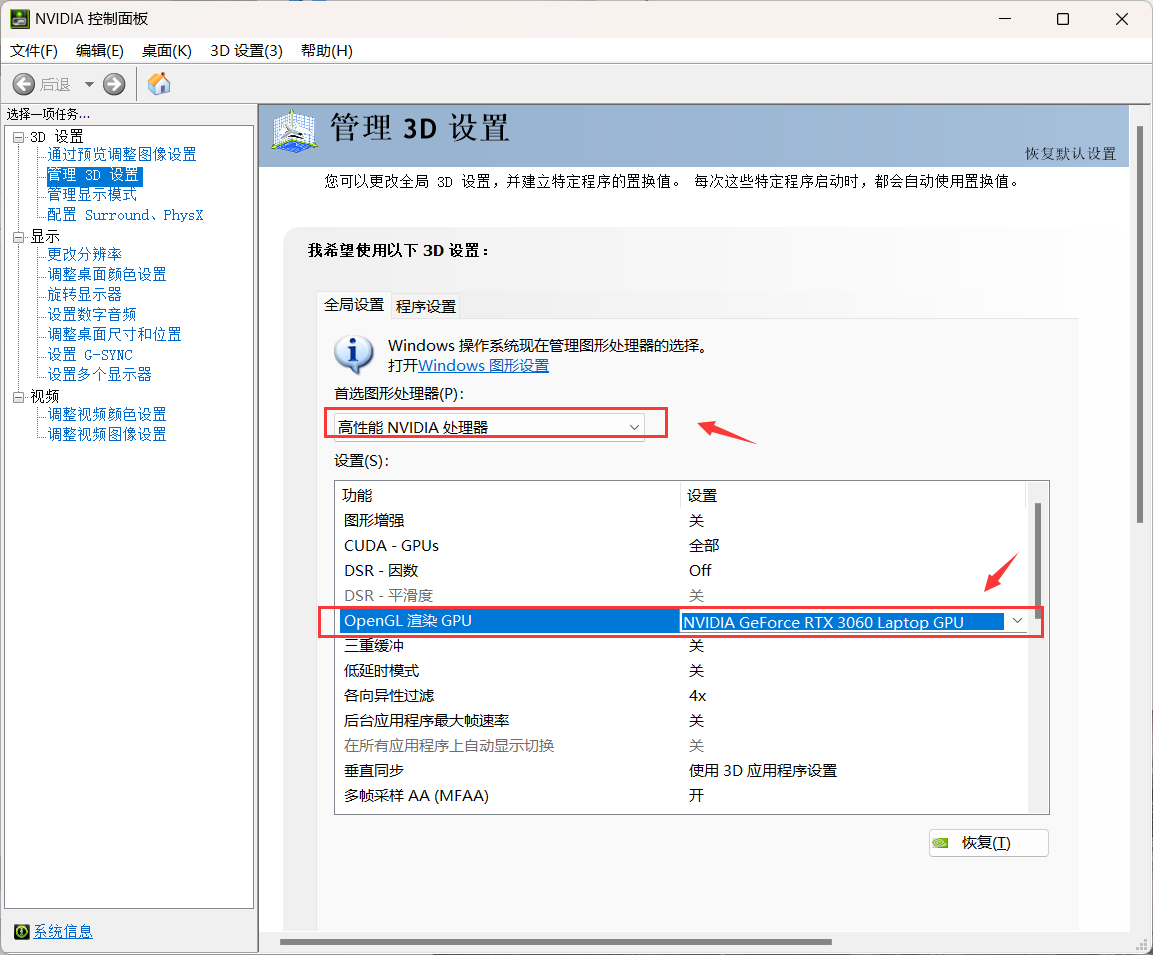The height and width of the screenshot is (955, 1153).
Task: Select the OpenGL 渲染 GPU row
Action: coord(684,621)
